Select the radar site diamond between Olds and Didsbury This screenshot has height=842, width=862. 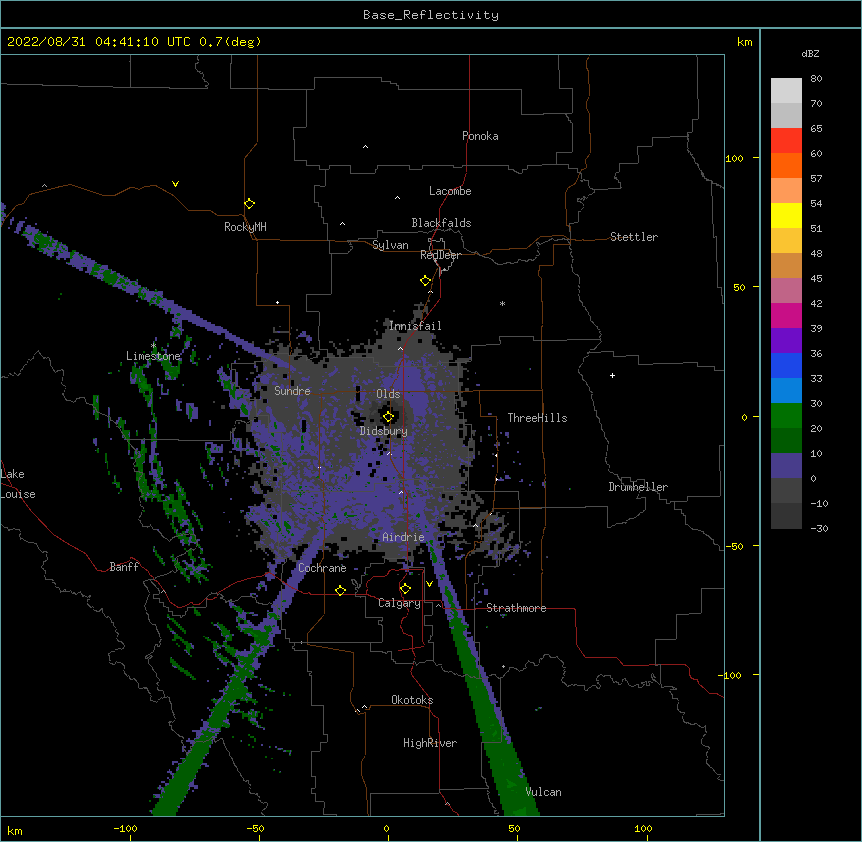click(x=388, y=417)
